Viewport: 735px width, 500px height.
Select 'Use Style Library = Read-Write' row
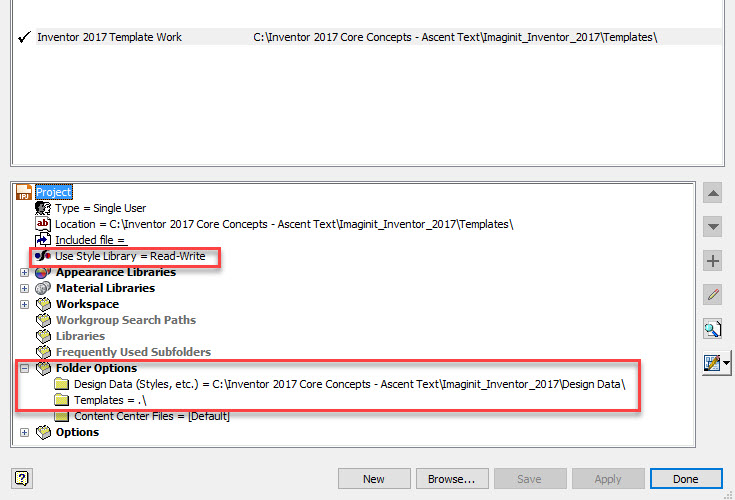(x=130, y=256)
